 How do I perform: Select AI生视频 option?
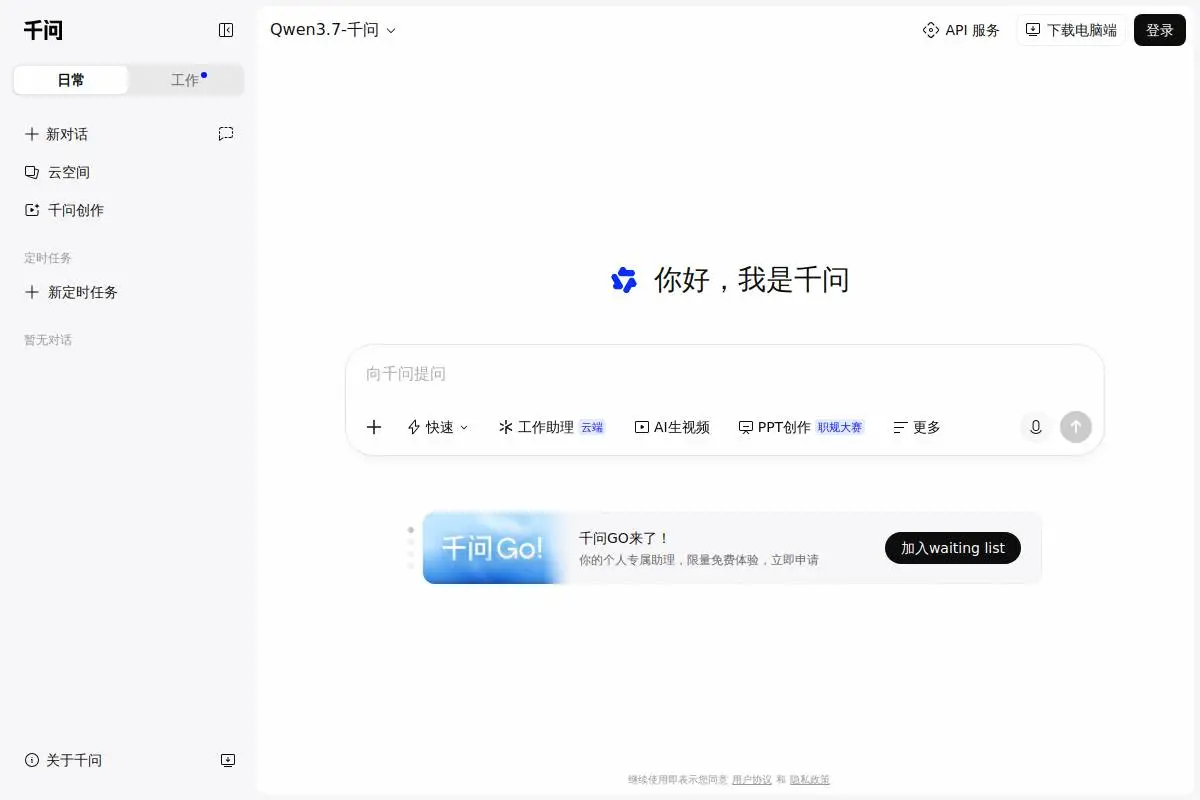(672, 427)
